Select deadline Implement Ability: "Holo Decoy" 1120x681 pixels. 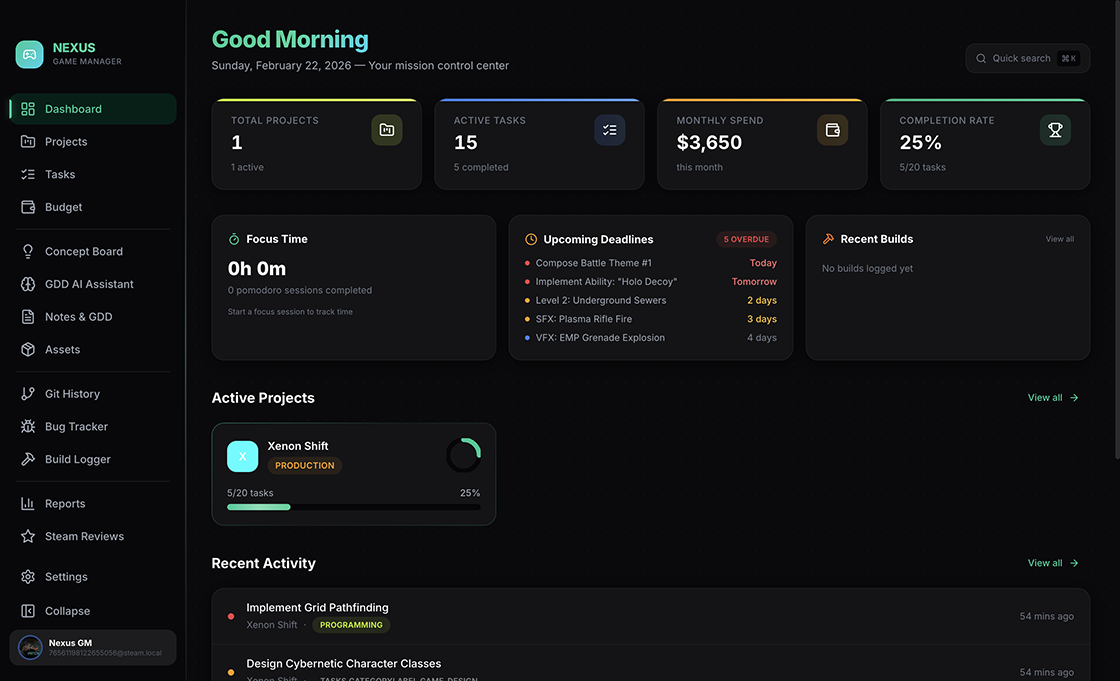click(x=651, y=282)
